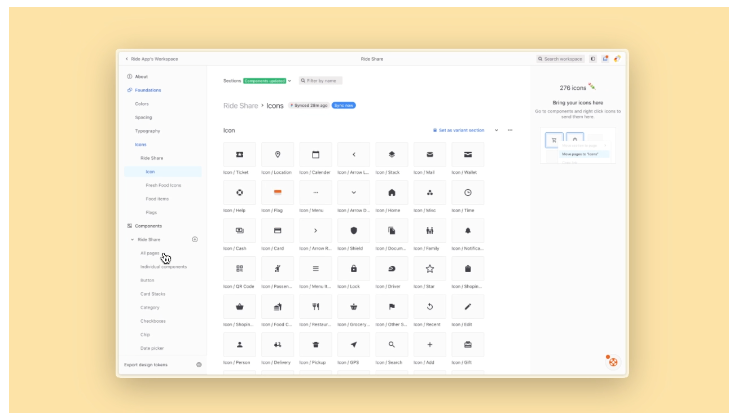Select the Location pin icon tile
Screen dimensions: 735x418
(278, 155)
